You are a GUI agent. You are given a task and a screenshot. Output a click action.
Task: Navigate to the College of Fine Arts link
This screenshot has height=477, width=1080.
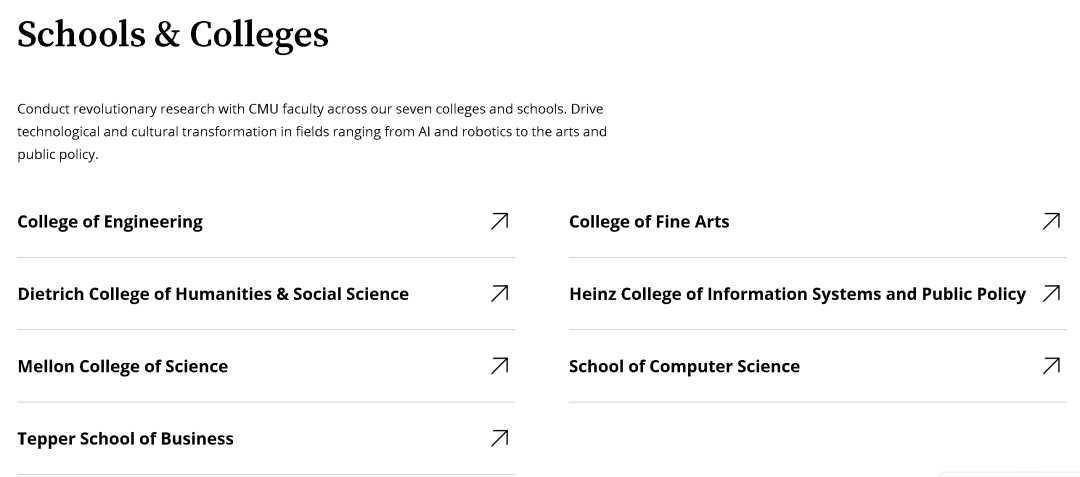pos(649,222)
